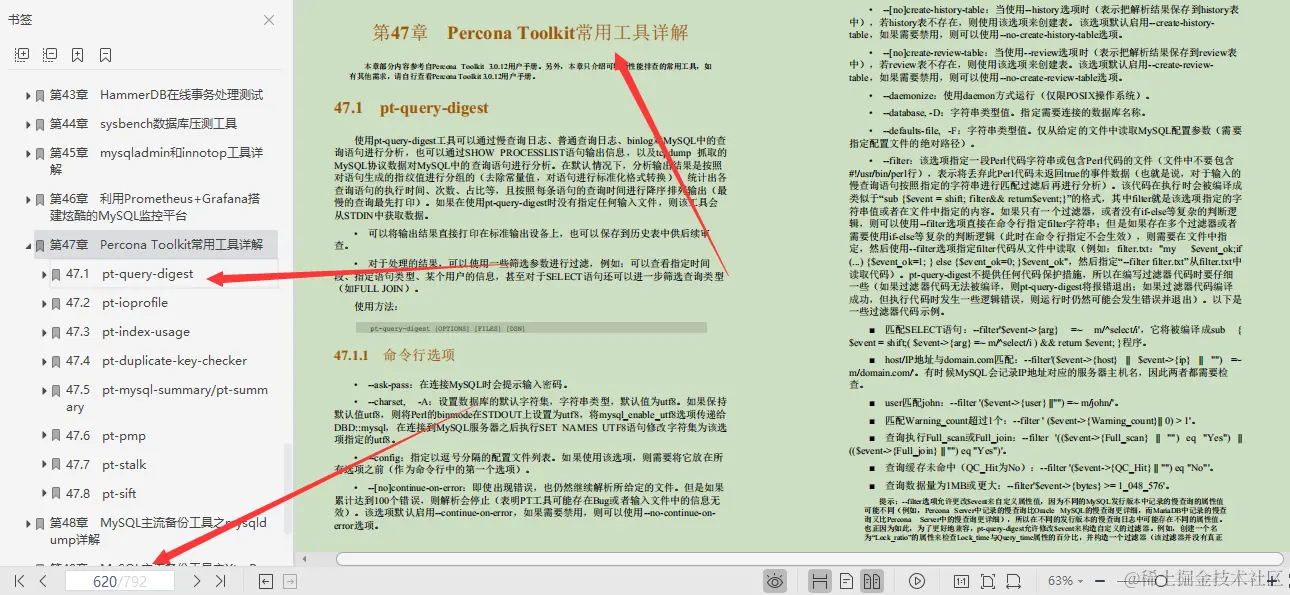Go to the next page
Viewport: 1290px width, 595px height.
(197, 580)
